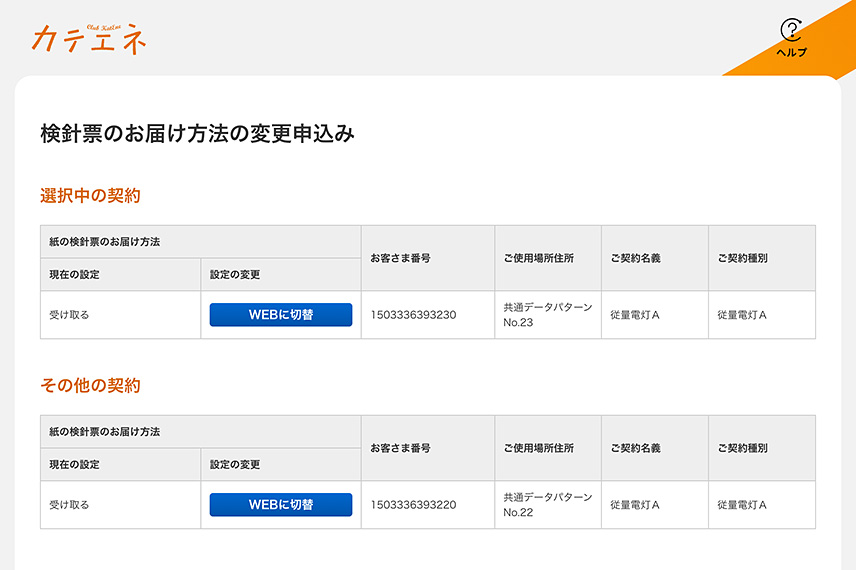Click お客さま番号 header in selected contract table
Image resolution: width=856 pixels, height=570 pixels.
pyautogui.click(x=400, y=258)
